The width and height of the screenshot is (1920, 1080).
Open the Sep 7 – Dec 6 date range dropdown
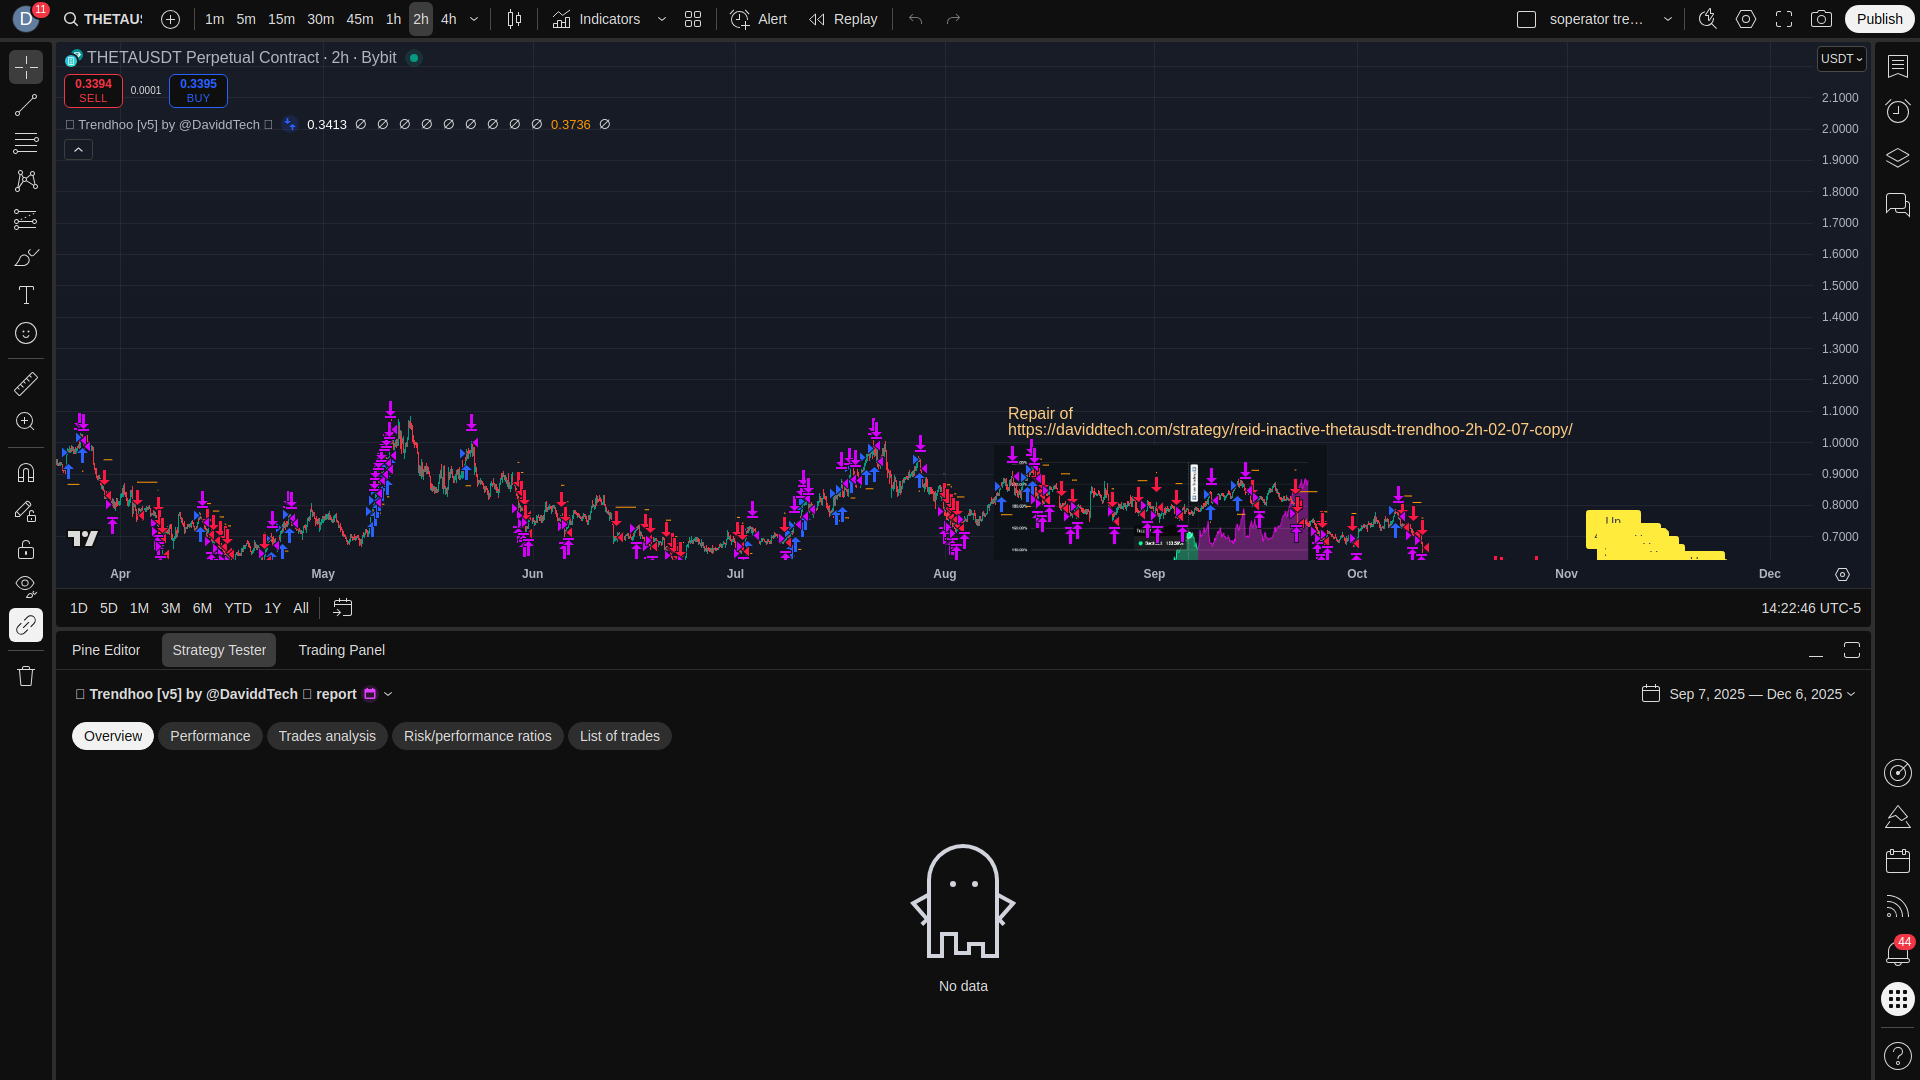1761,694
